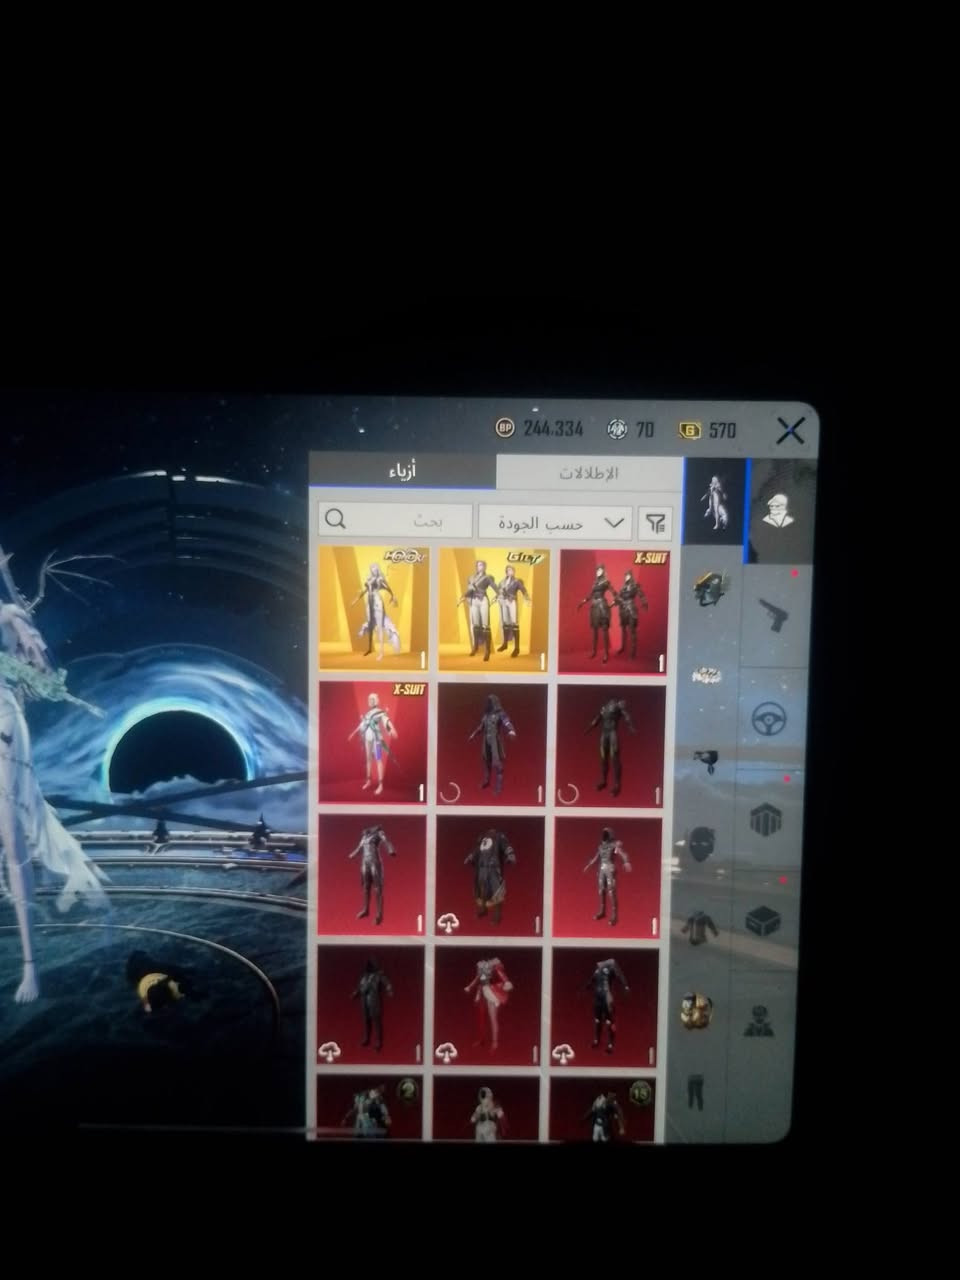Image resolution: width=960 pixels, height=1280 pixels.
Task: Click the BP coin currency icon
Action: tap(506, 428)
